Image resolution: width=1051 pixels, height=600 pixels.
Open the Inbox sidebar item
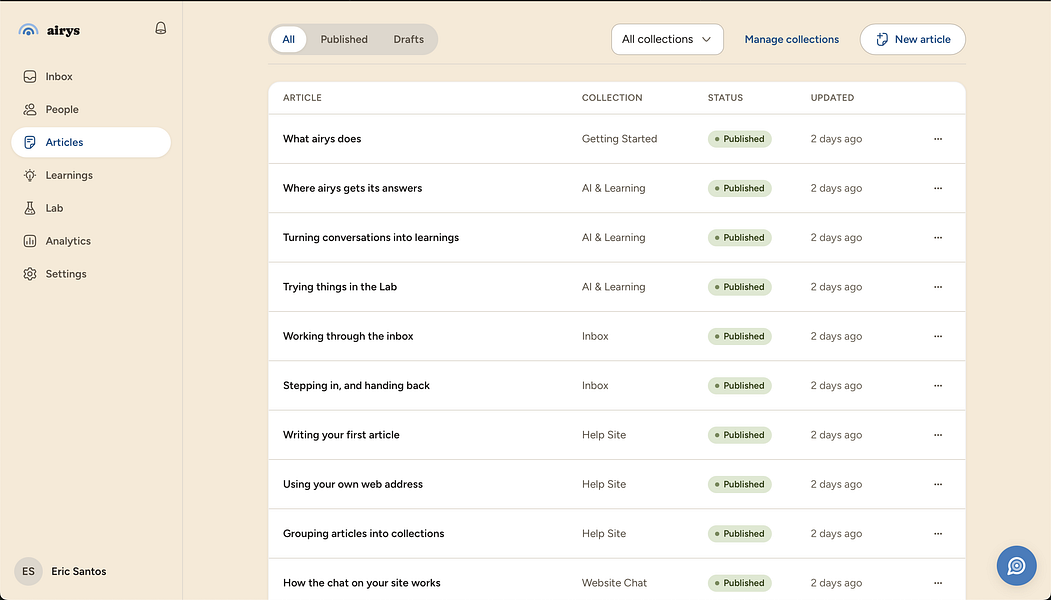[x=91, y=76]
